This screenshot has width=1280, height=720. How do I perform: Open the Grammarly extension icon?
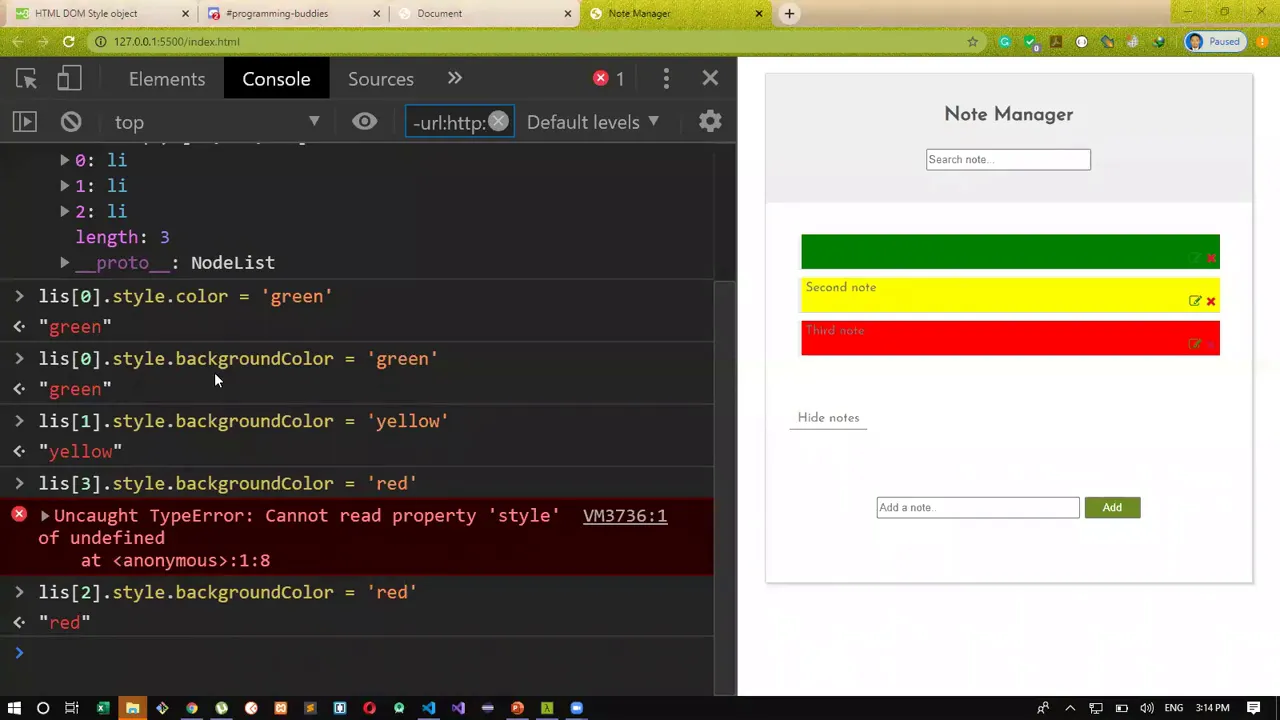click(1004, 42)
